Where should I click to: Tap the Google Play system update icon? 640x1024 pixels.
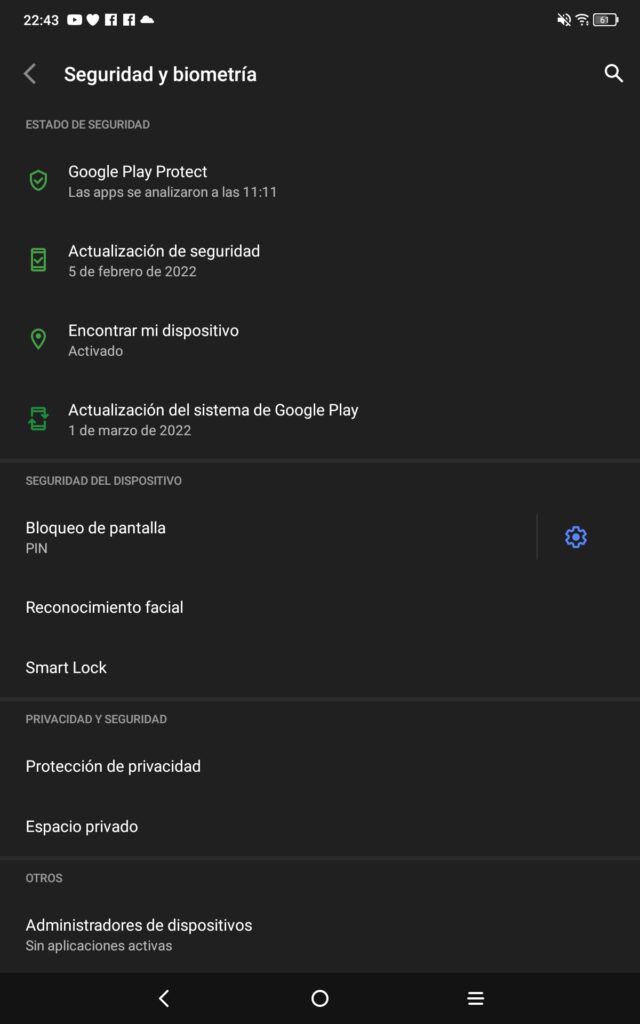click(38, 419)
